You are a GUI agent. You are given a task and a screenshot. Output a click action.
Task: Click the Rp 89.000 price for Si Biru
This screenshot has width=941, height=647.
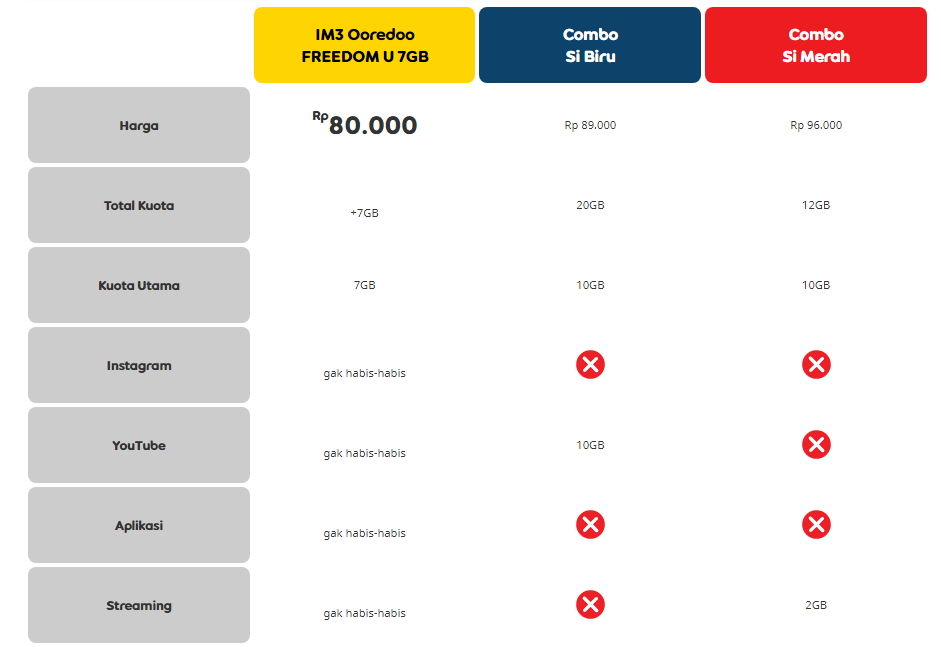(x=590, y=125)
